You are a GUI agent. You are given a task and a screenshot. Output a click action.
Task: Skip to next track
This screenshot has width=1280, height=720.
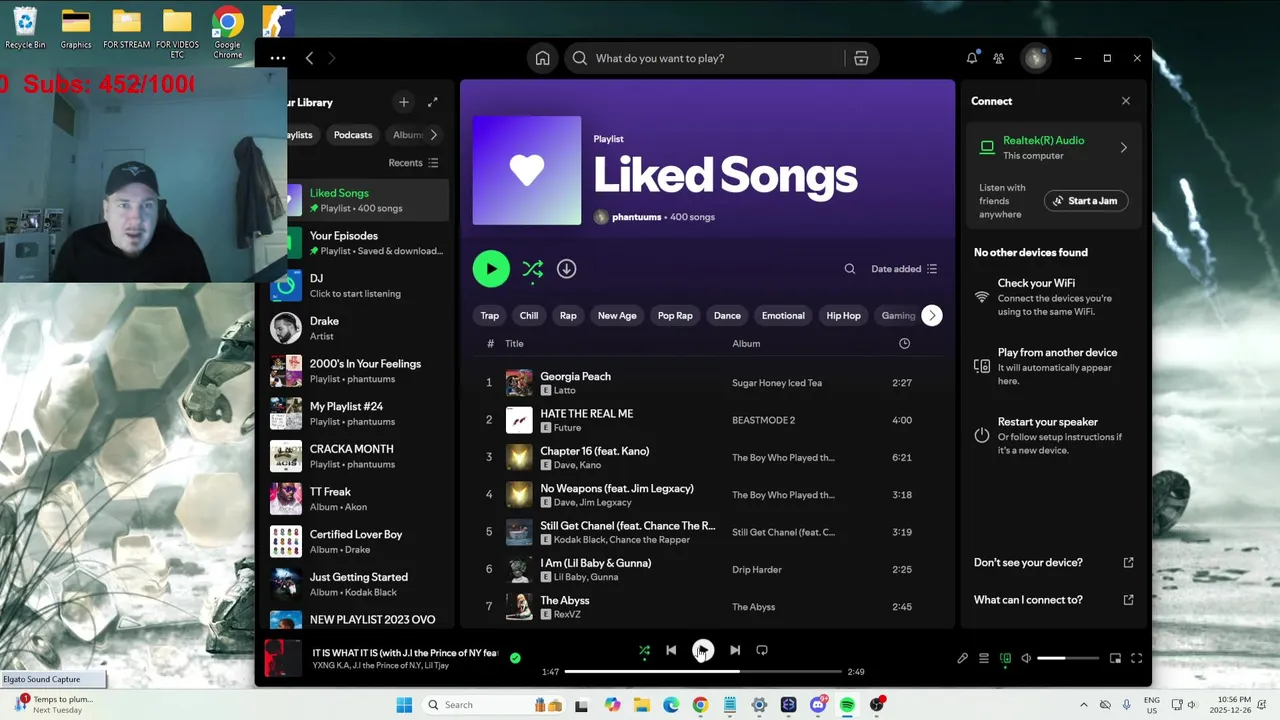click(x=735, y=650)
